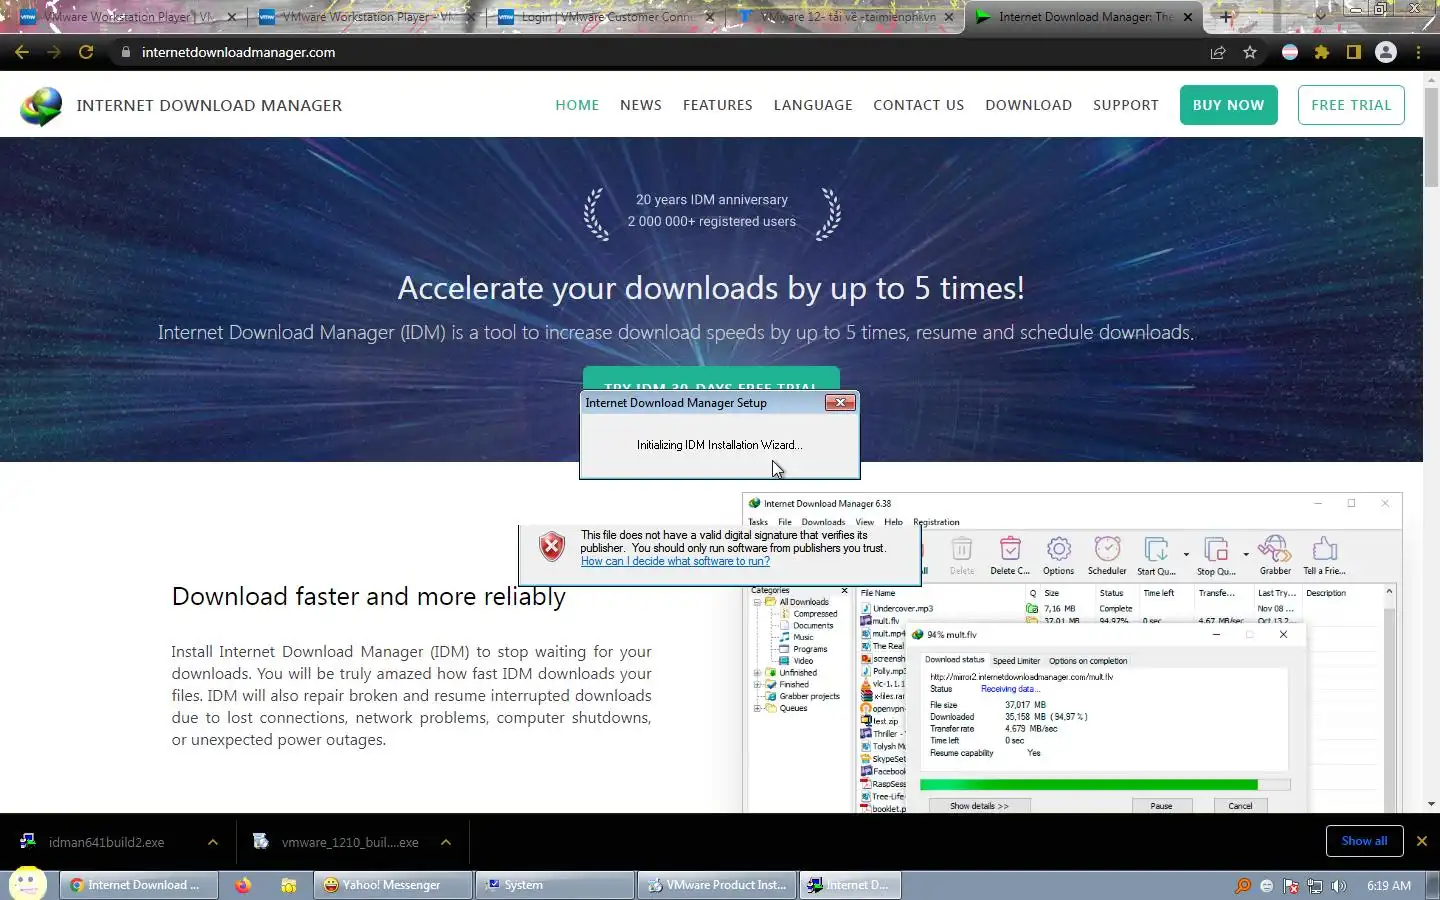The image size is (1440, 900).
Task: Click the BUY NOW button
Action: click(1228, 105)
